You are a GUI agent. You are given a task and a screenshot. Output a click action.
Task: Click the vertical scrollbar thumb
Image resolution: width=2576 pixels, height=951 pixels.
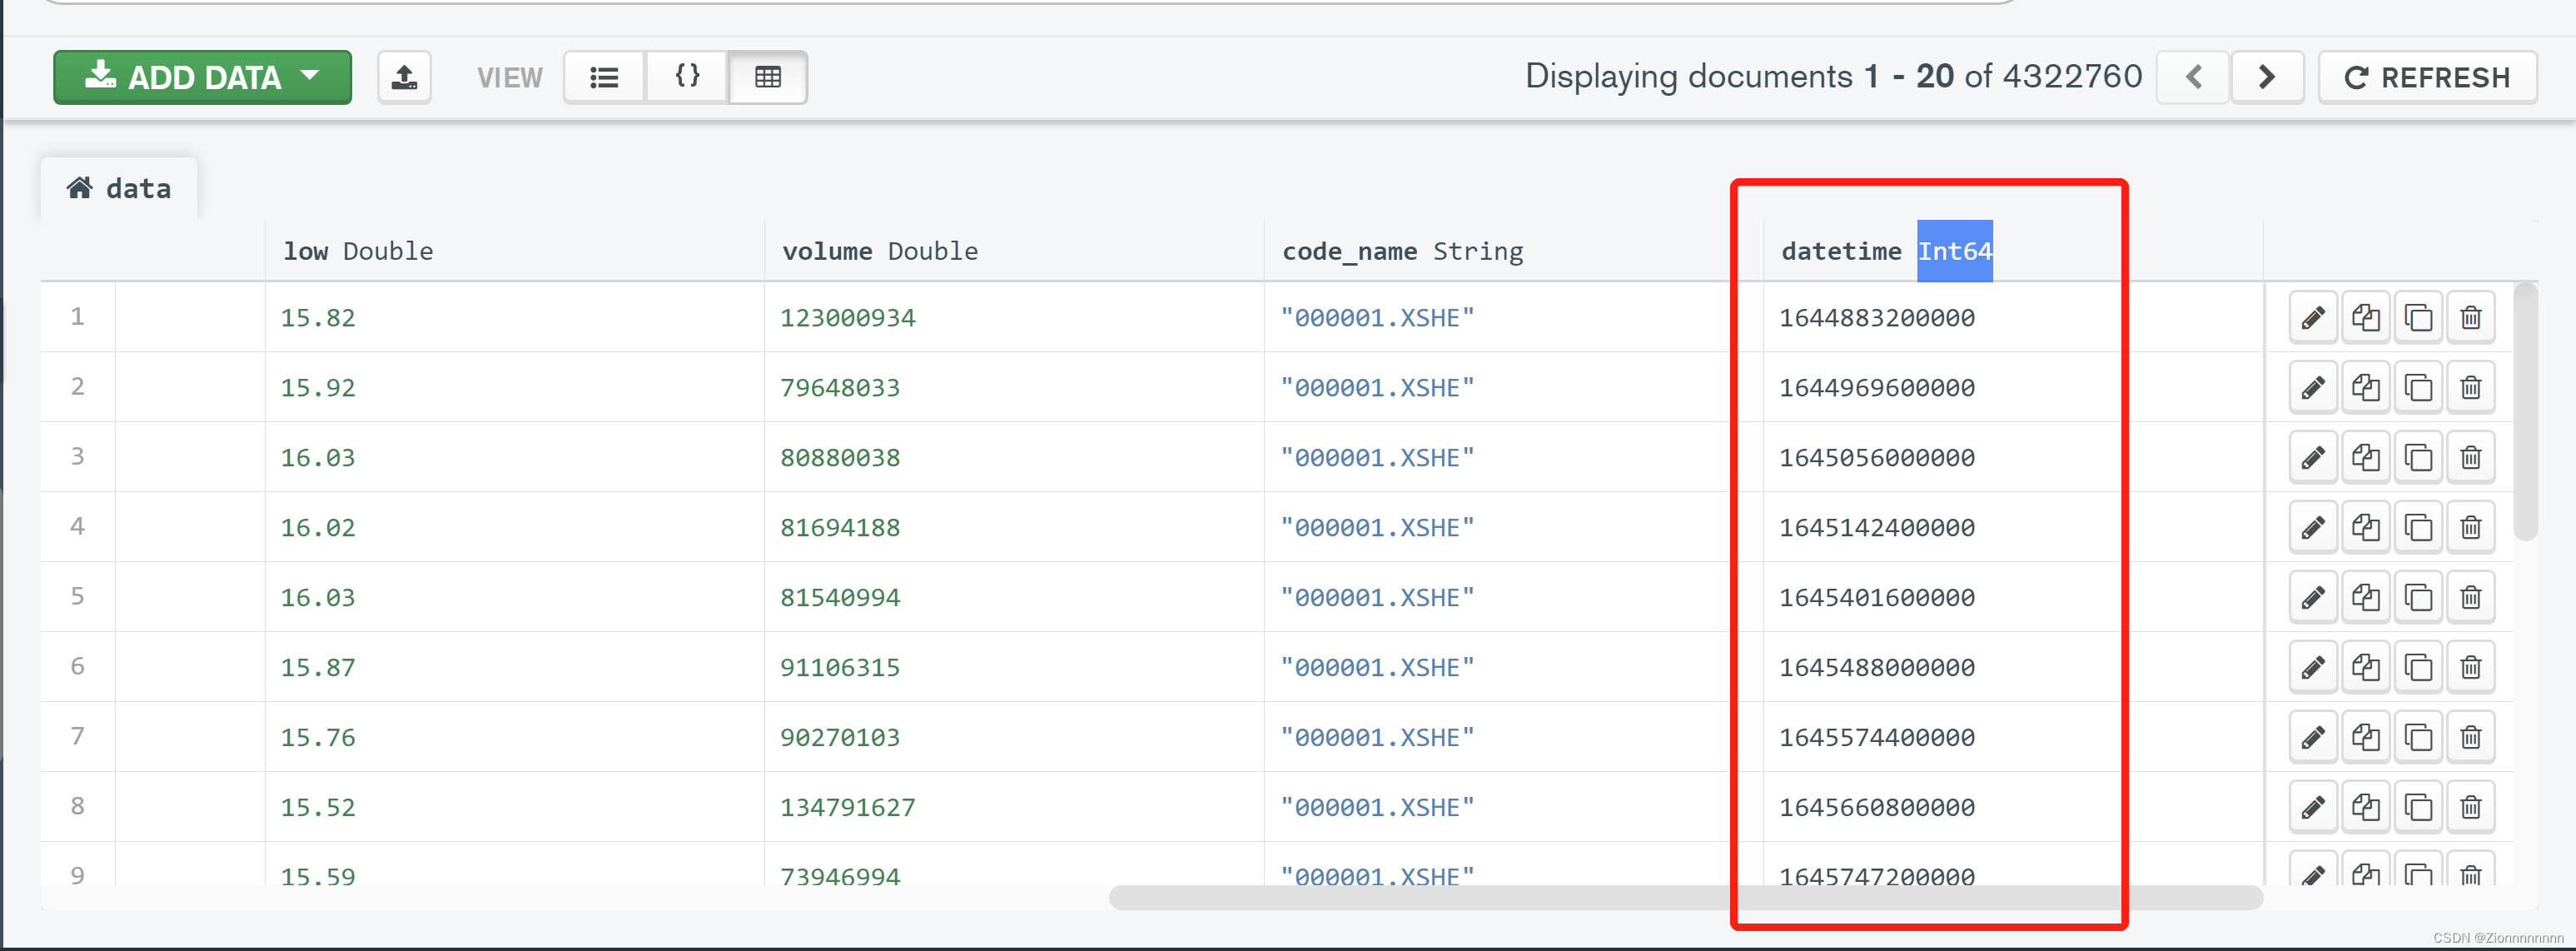[x=2526, y=411]
